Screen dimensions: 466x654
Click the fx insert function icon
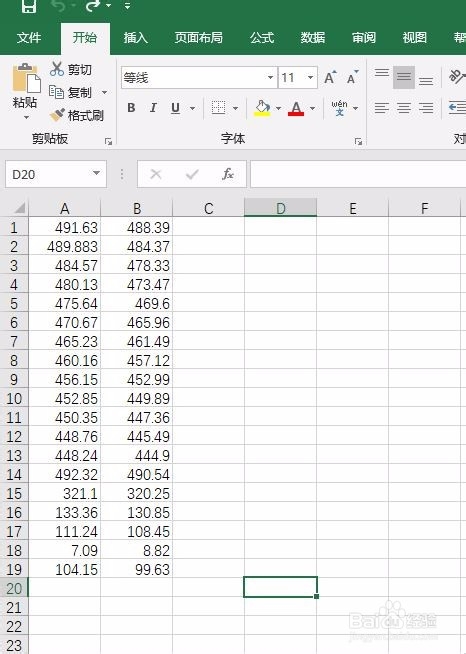point(228,174)
